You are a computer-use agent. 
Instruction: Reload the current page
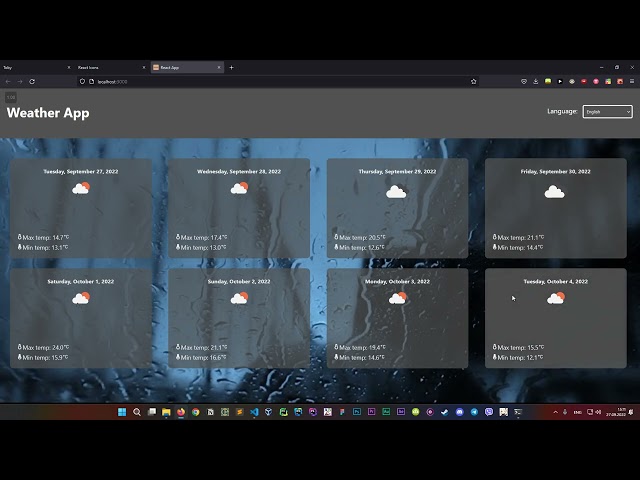pos(32,82)
